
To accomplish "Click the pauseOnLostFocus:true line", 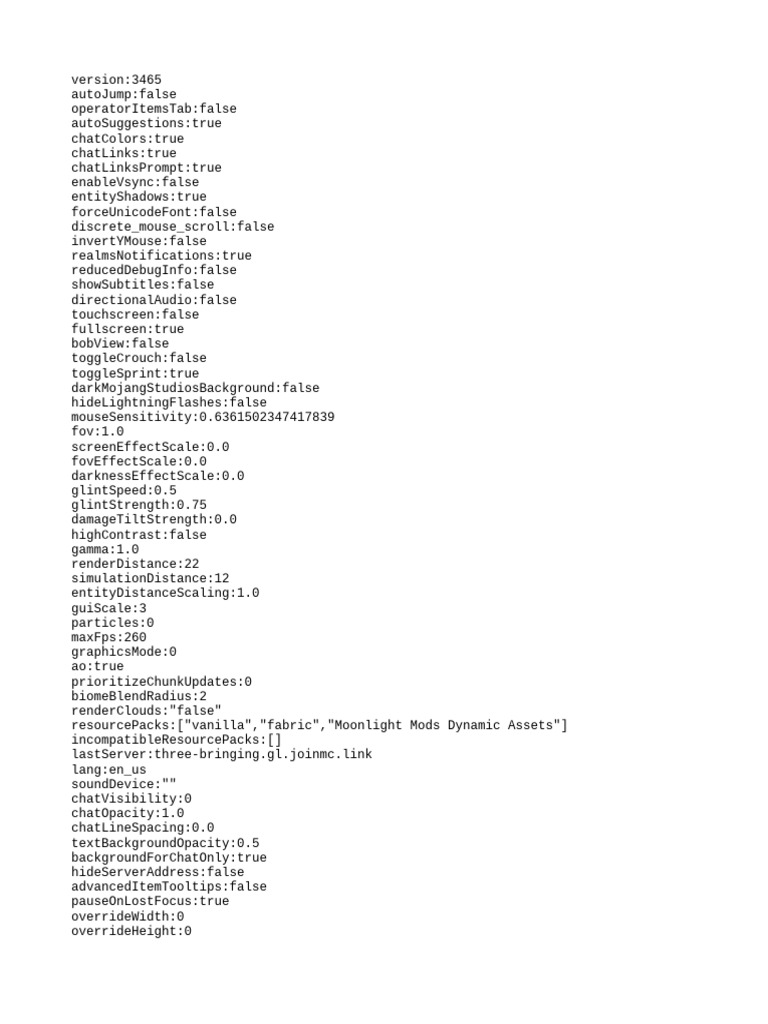I will coord(150,901).
